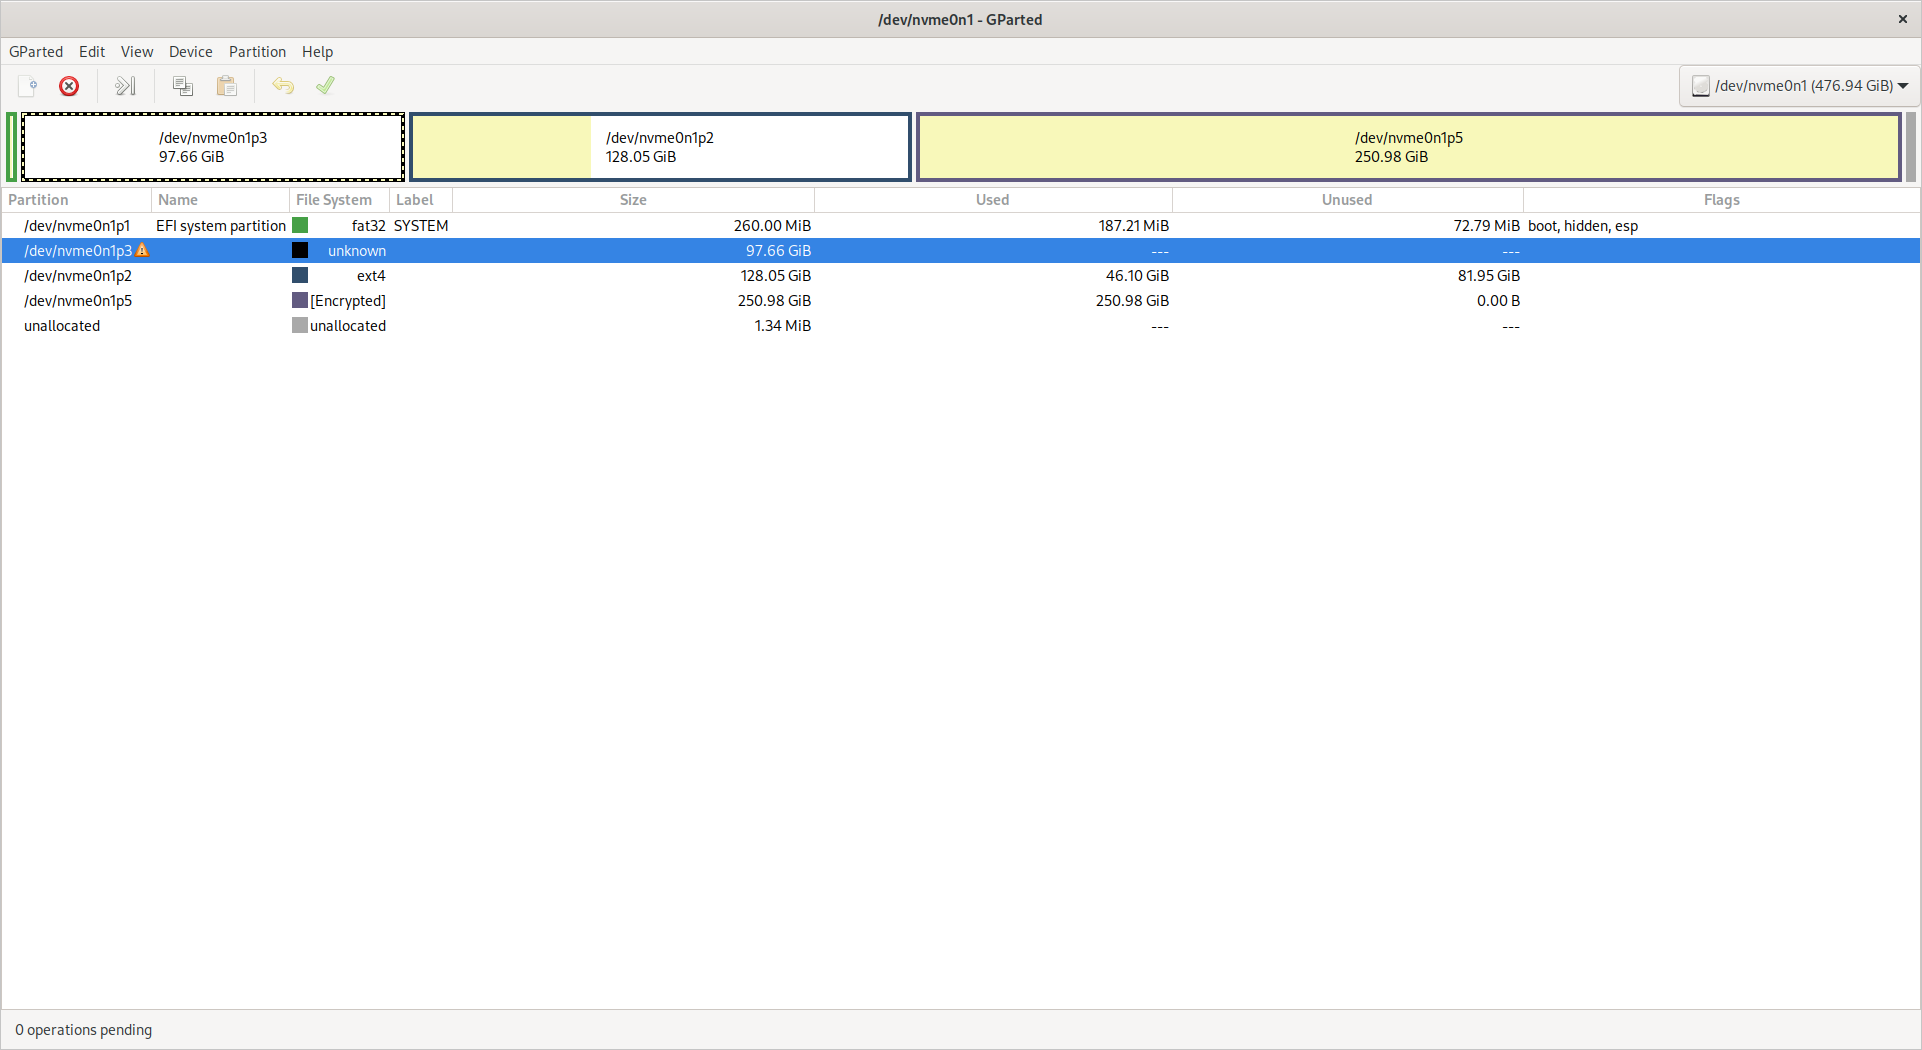Click the New partition toolbar icon

[x=28, y=86]
